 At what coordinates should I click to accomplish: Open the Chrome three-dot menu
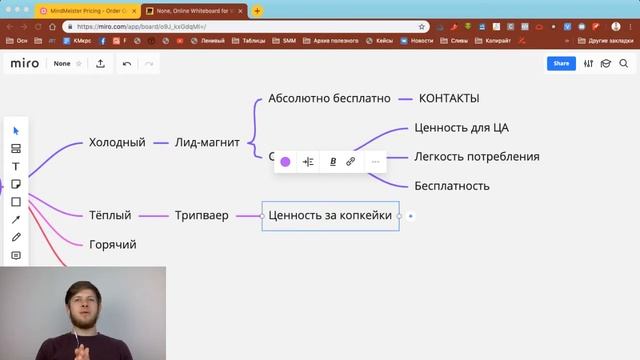pyautogui.click(x=631, y=27)
